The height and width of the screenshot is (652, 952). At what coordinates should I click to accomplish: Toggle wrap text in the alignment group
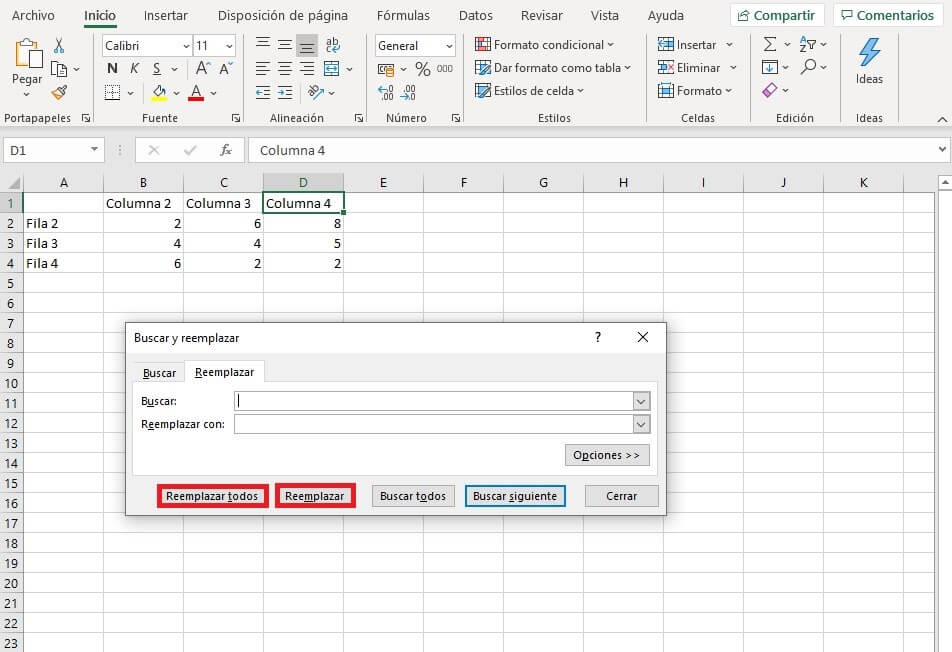(x=332, y=45)
